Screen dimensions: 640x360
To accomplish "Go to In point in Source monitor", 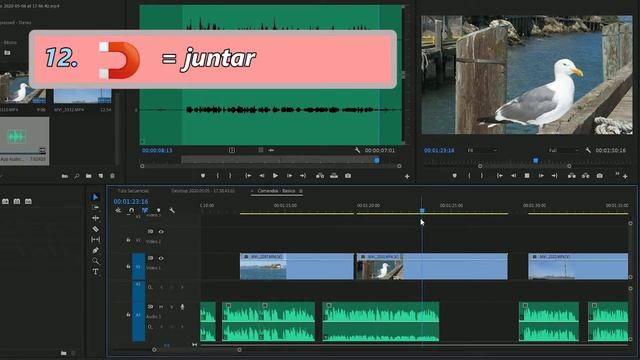I will (248, 176).
